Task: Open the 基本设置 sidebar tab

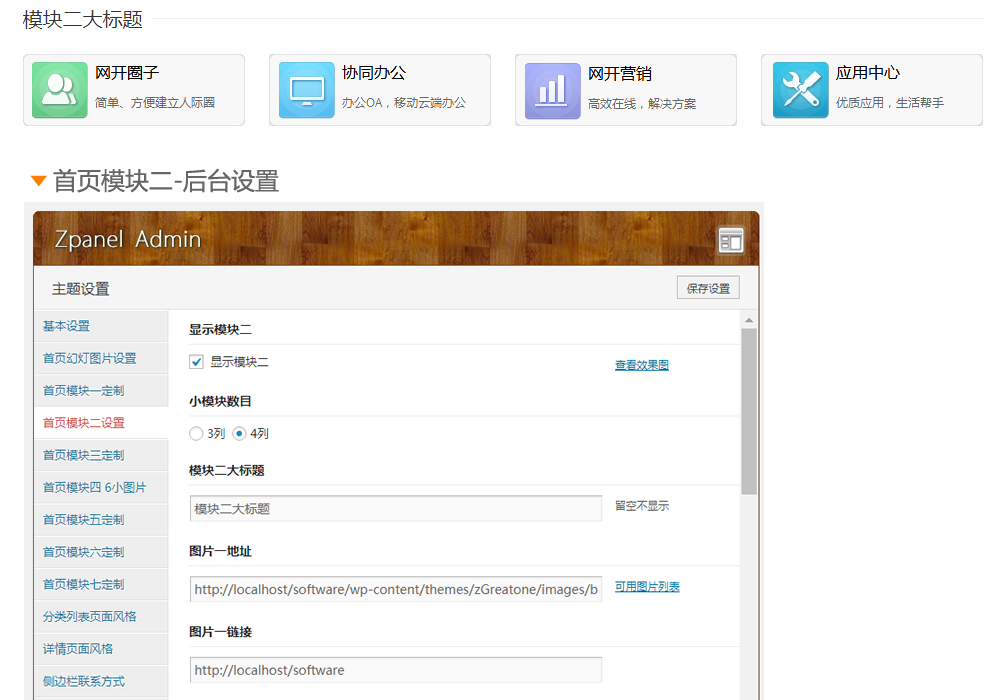Action: pos(102,326)
